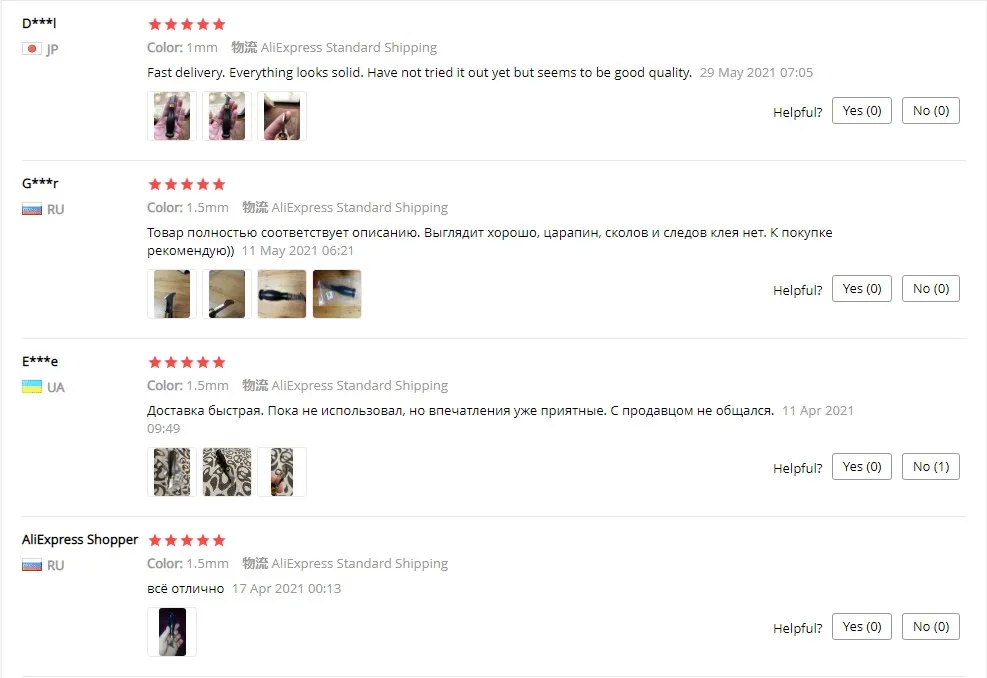Mark G***r's review as helpful Yes
Screen dimensions: 987x678
(x=861, y=289)
